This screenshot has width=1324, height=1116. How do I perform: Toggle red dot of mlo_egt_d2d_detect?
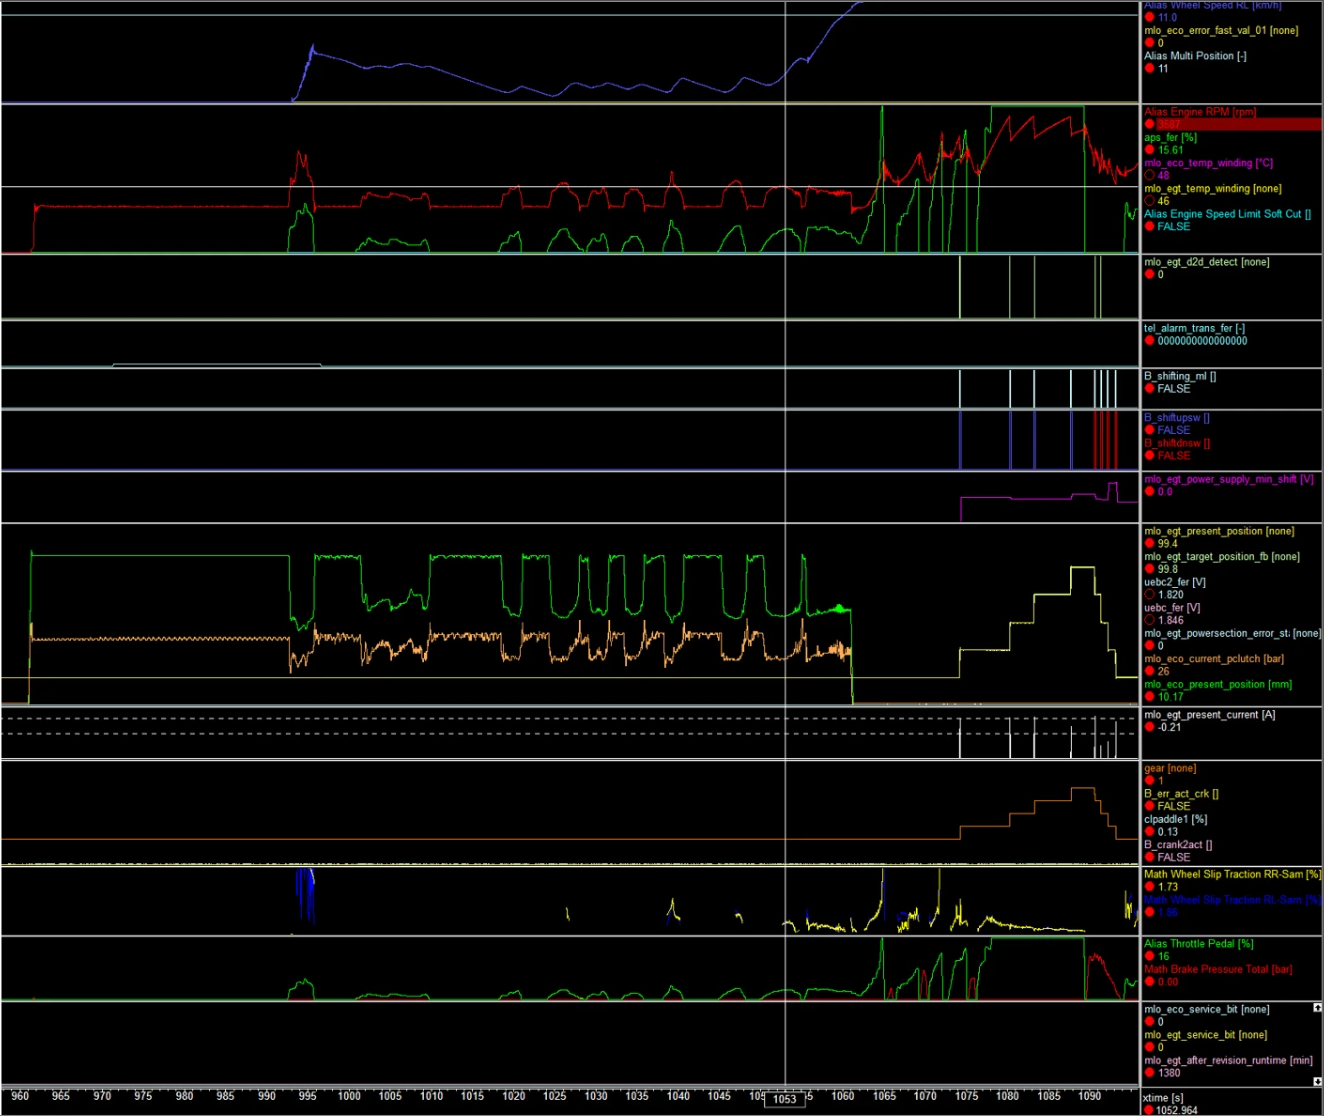[1149, 274]
